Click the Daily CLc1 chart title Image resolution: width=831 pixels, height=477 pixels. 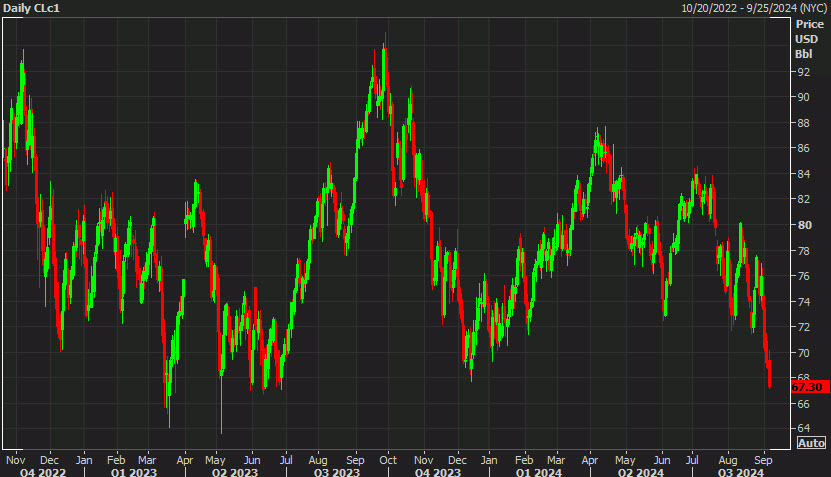pyautogui.click(x=31, y=8)
